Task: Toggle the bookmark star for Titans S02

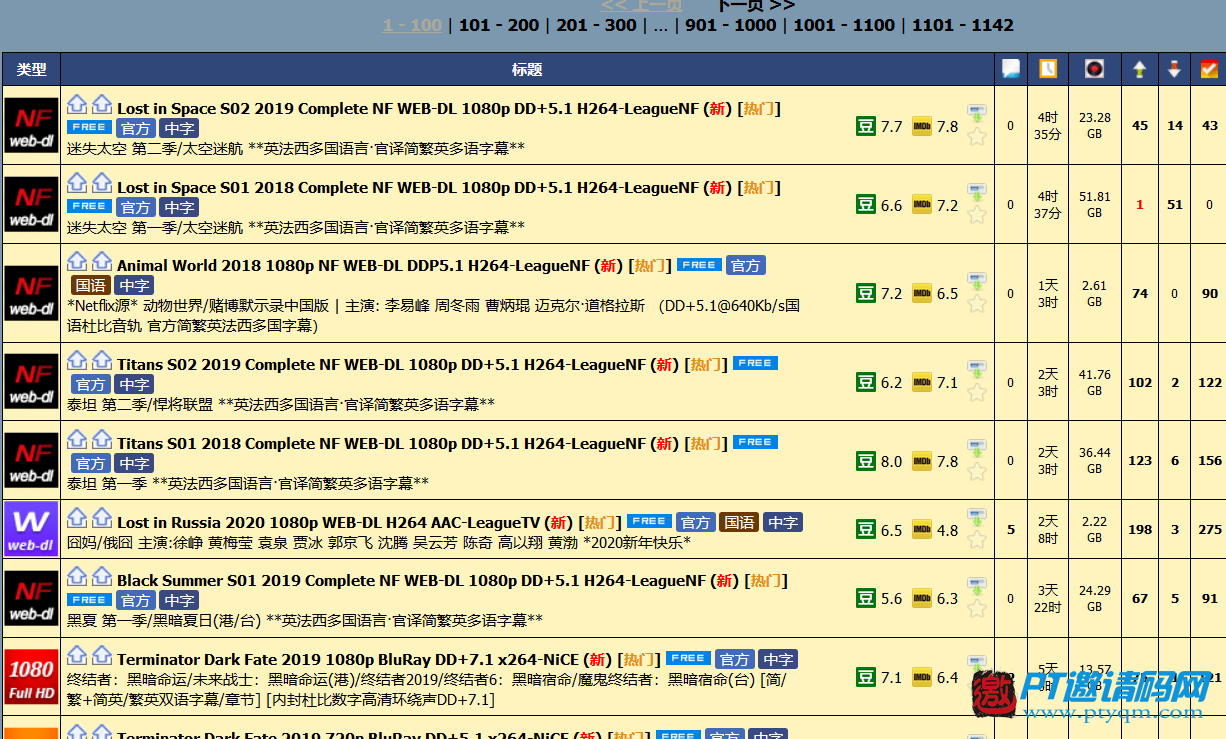Action: pyautogui.click(x=976, y=393)
